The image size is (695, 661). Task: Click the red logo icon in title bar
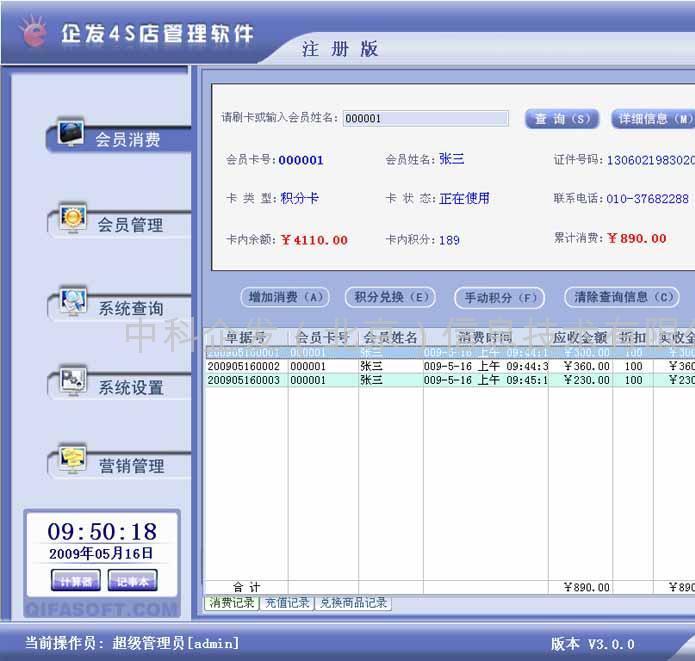pyautogui.click(x=35, y=32)
